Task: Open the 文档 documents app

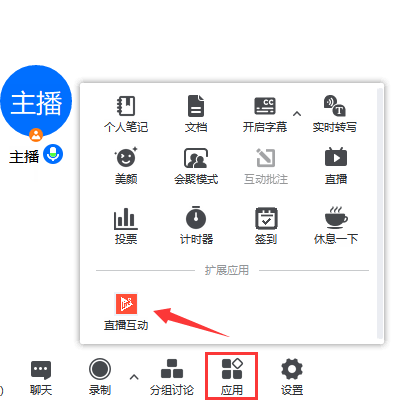Action: tap(196, 114)
